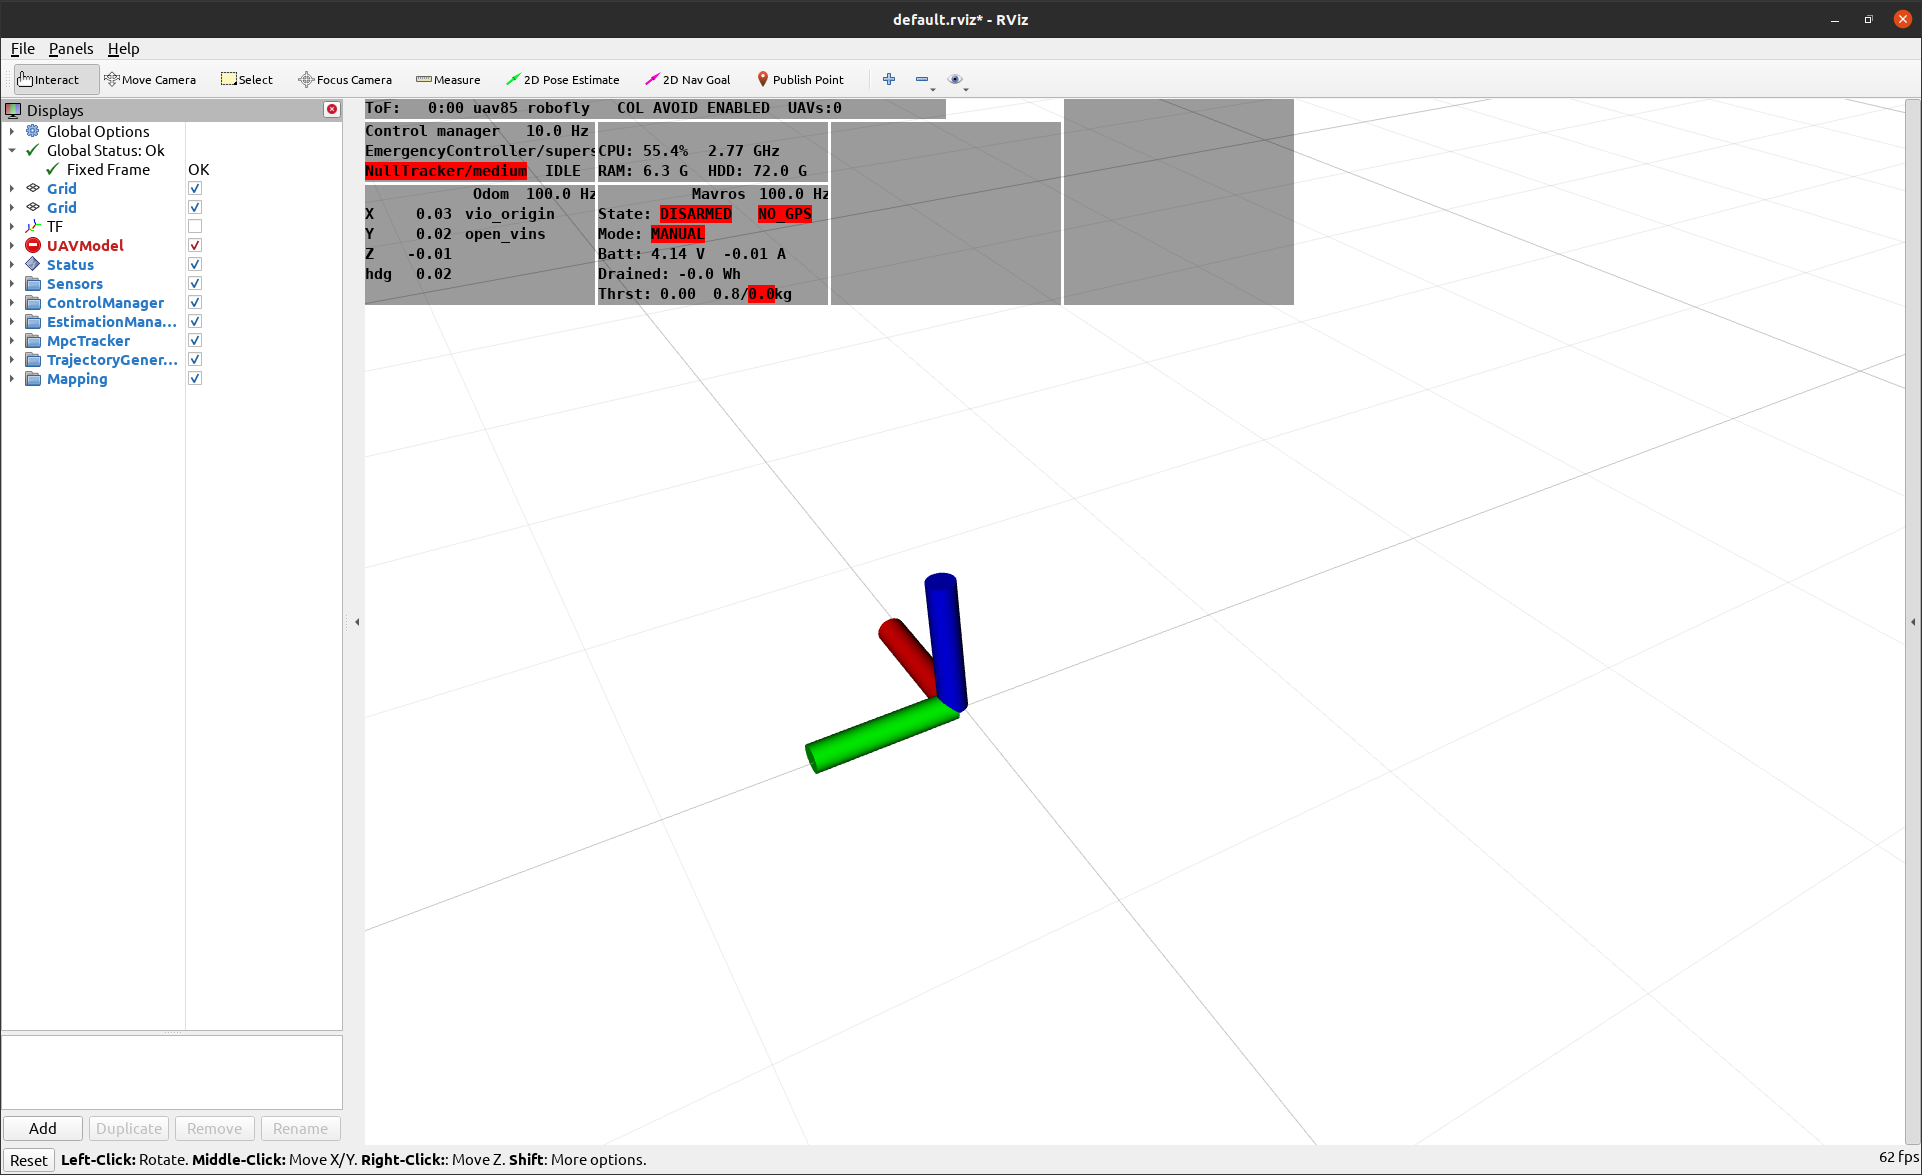Toggle the TrajectoryGeneration checkbox

[195, 359]
